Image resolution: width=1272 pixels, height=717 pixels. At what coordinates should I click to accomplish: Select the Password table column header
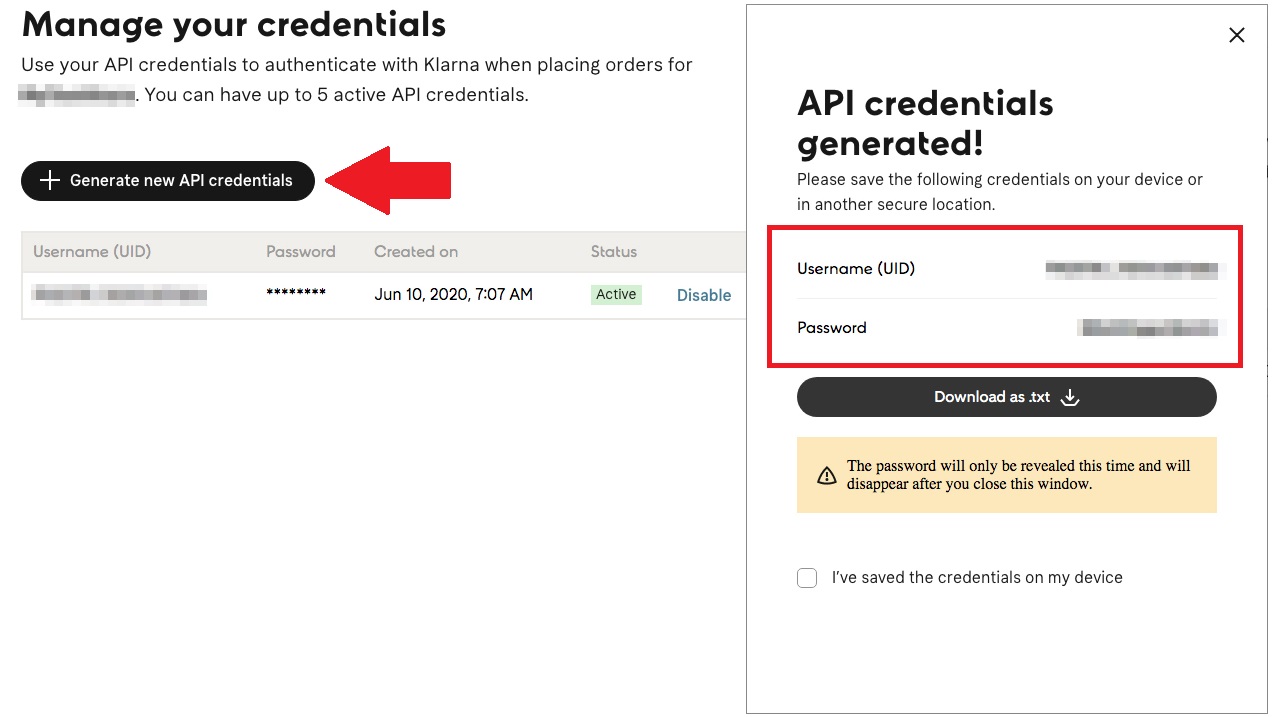(x=300, y=252)
